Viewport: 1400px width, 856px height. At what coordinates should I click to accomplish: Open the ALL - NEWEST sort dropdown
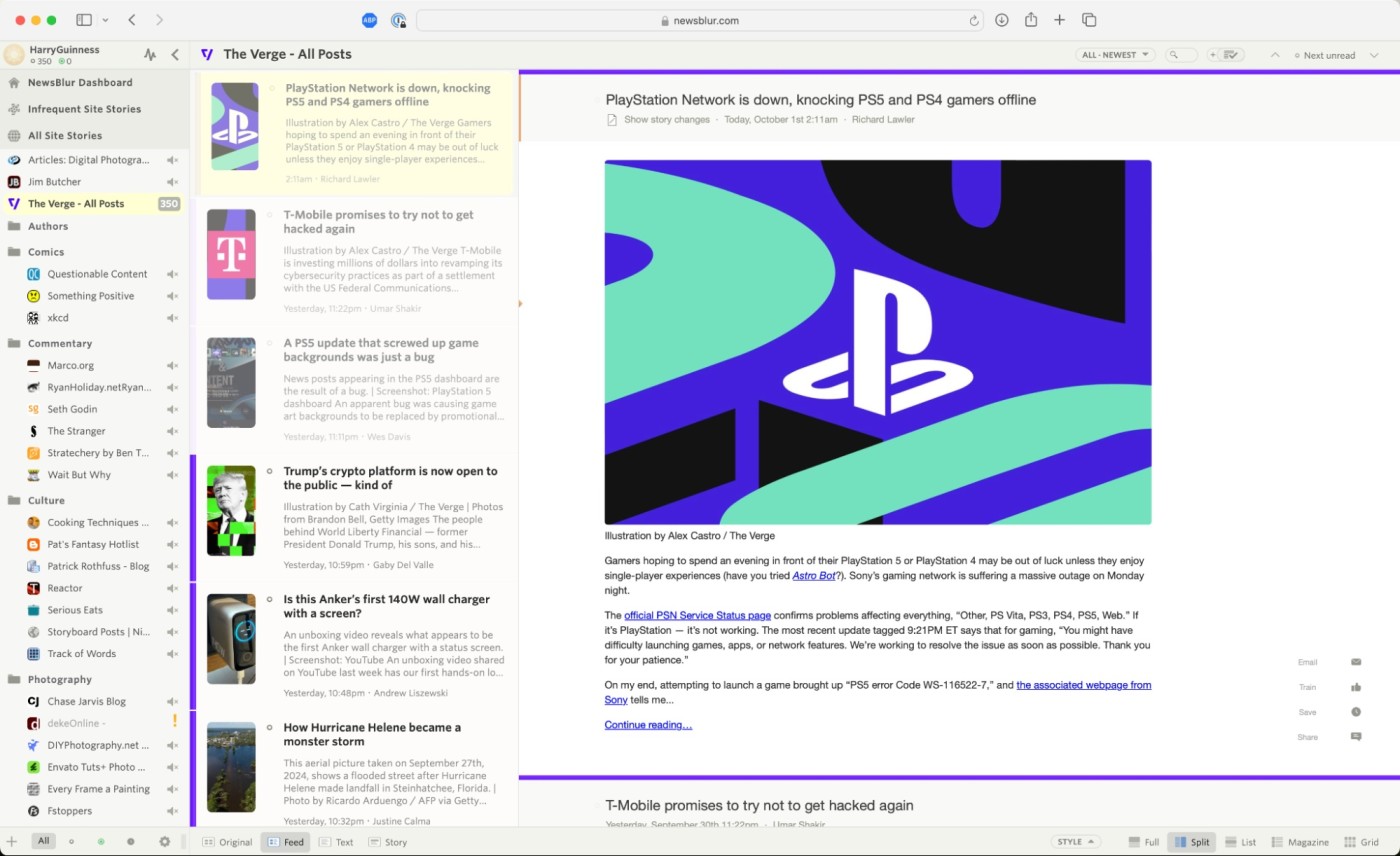pyautogui.click(x=1115, y=55)
